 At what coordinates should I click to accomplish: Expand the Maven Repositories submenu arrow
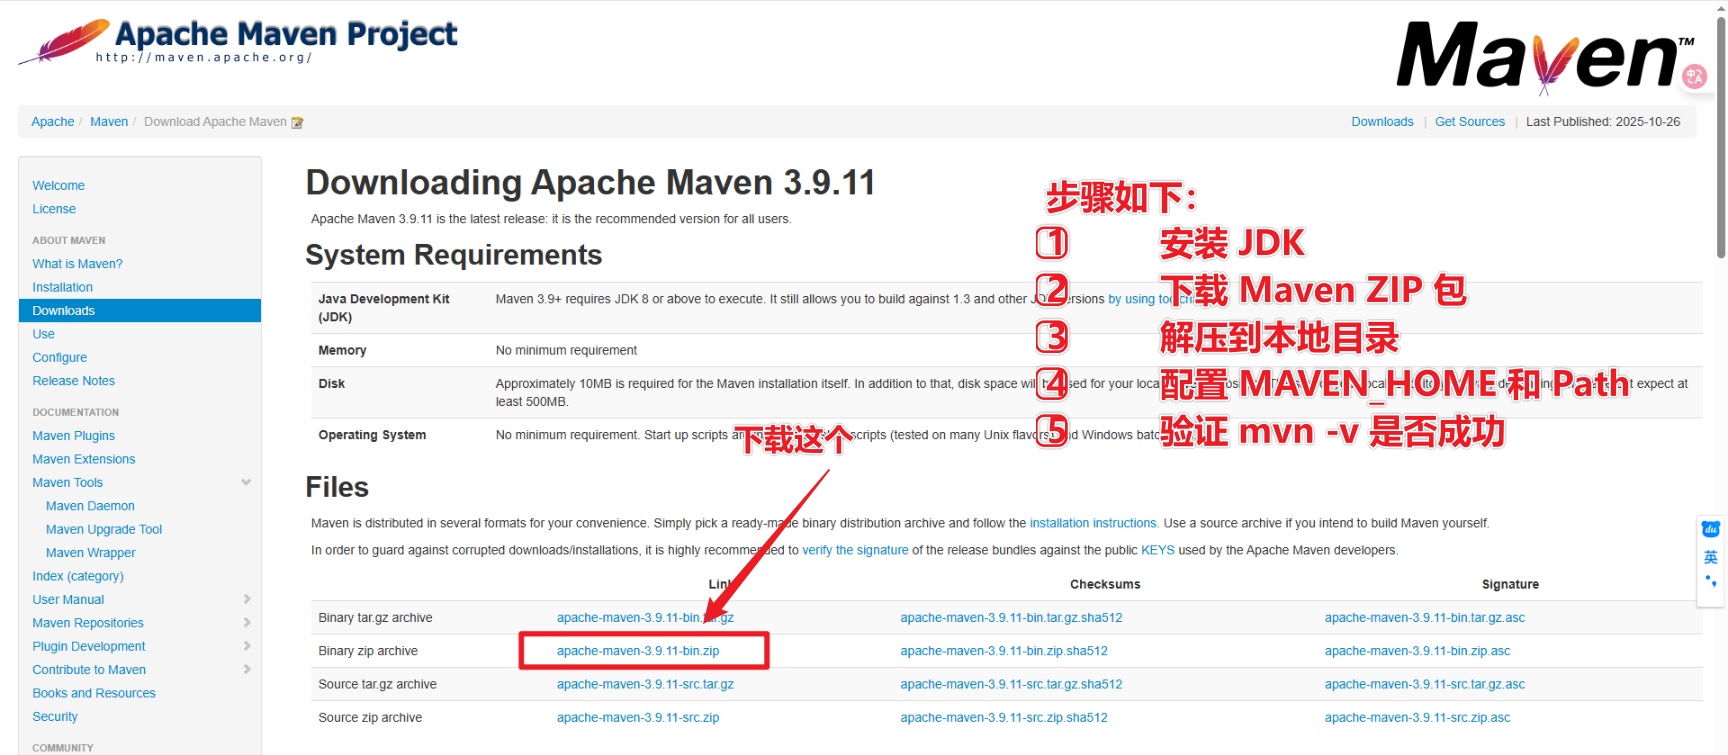tap(246, 623)
